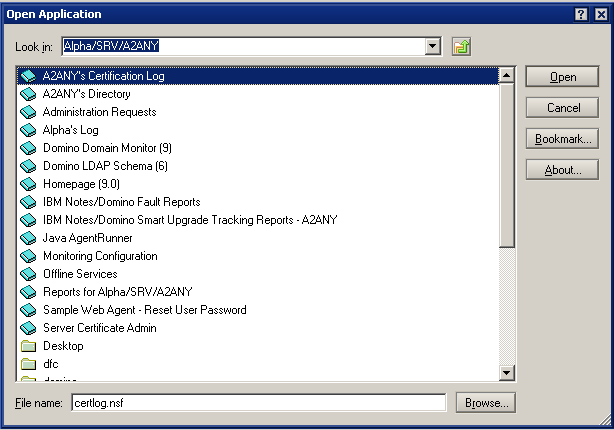Click the database icon beside Domino Domain Monitor
Image resolution: width=614 pixels, height=430 pixels.
click(28, 148)
